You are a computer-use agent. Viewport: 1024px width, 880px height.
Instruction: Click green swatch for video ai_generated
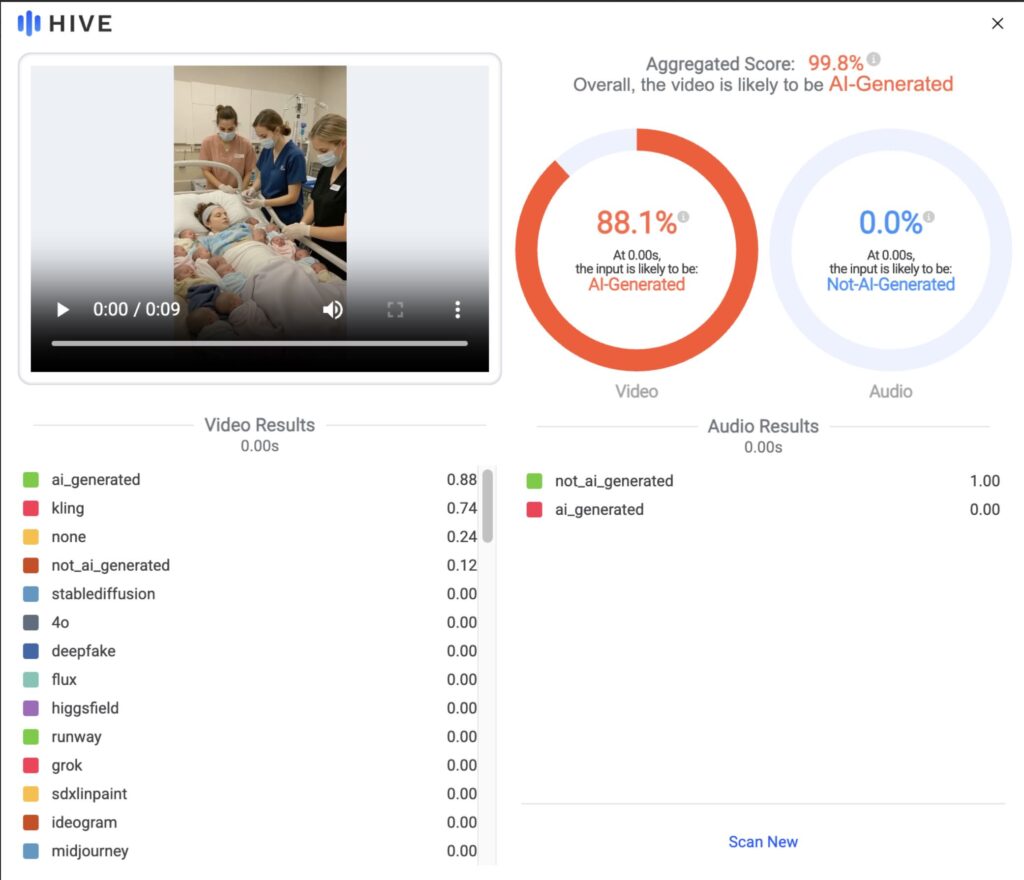point(31,480)
